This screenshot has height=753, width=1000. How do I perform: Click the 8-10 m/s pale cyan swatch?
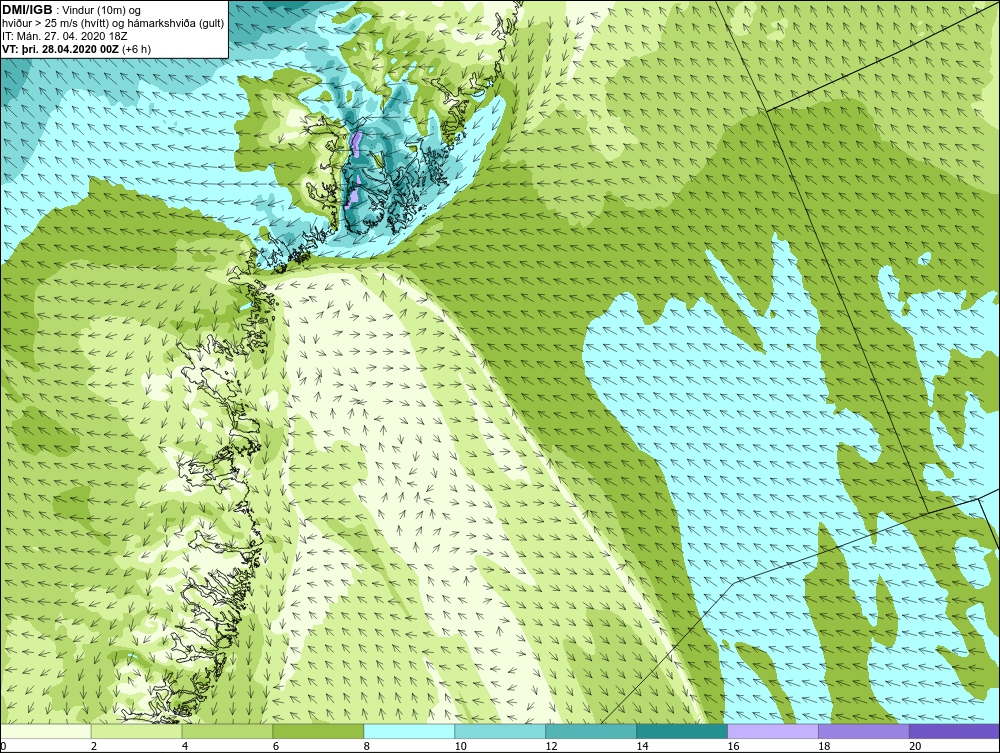point(409,731)
